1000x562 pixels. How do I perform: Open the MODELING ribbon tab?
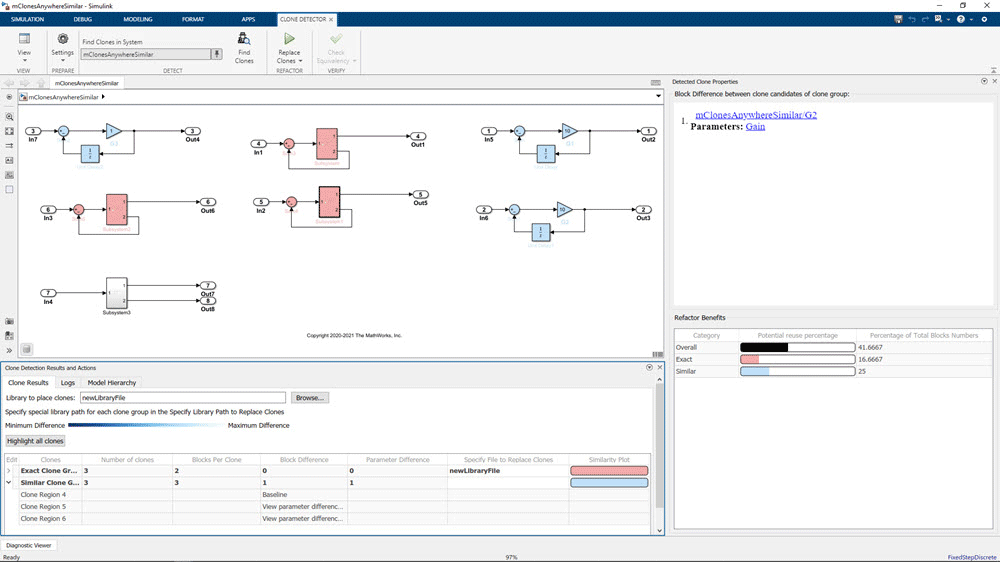(x=138, y=19)
